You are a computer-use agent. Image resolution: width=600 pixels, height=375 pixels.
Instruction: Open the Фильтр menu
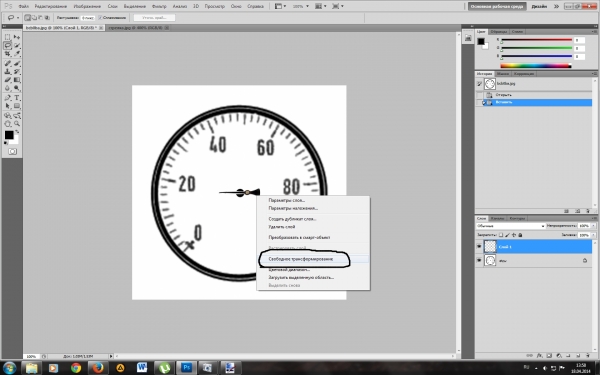pos(159,6)
